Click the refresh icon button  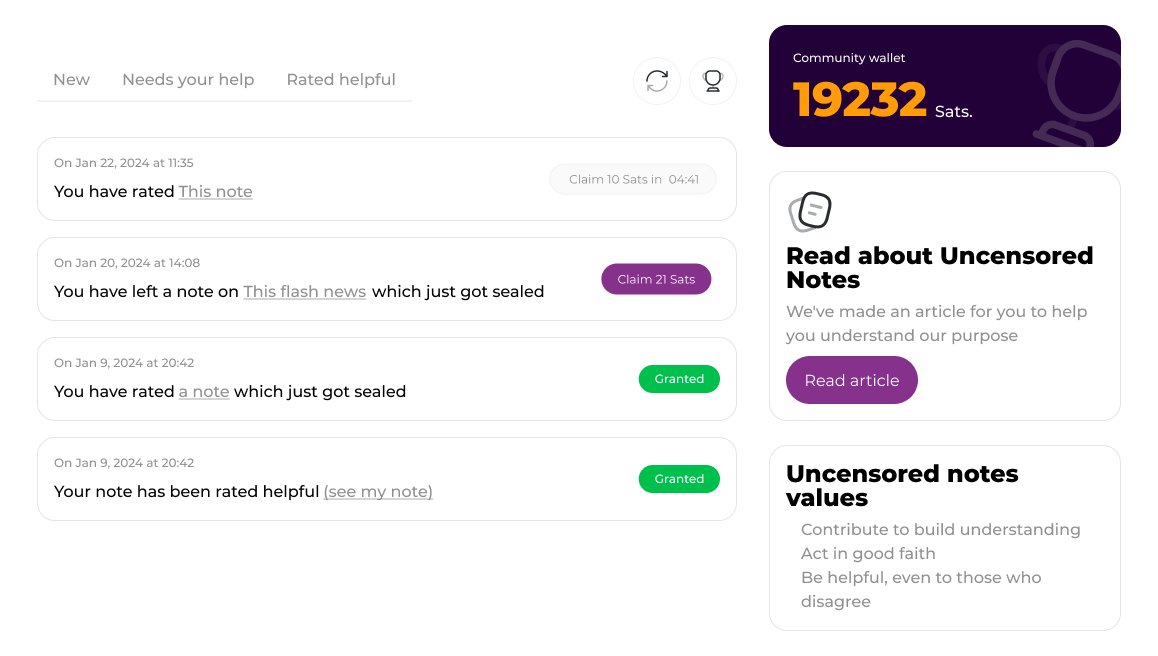657,81
